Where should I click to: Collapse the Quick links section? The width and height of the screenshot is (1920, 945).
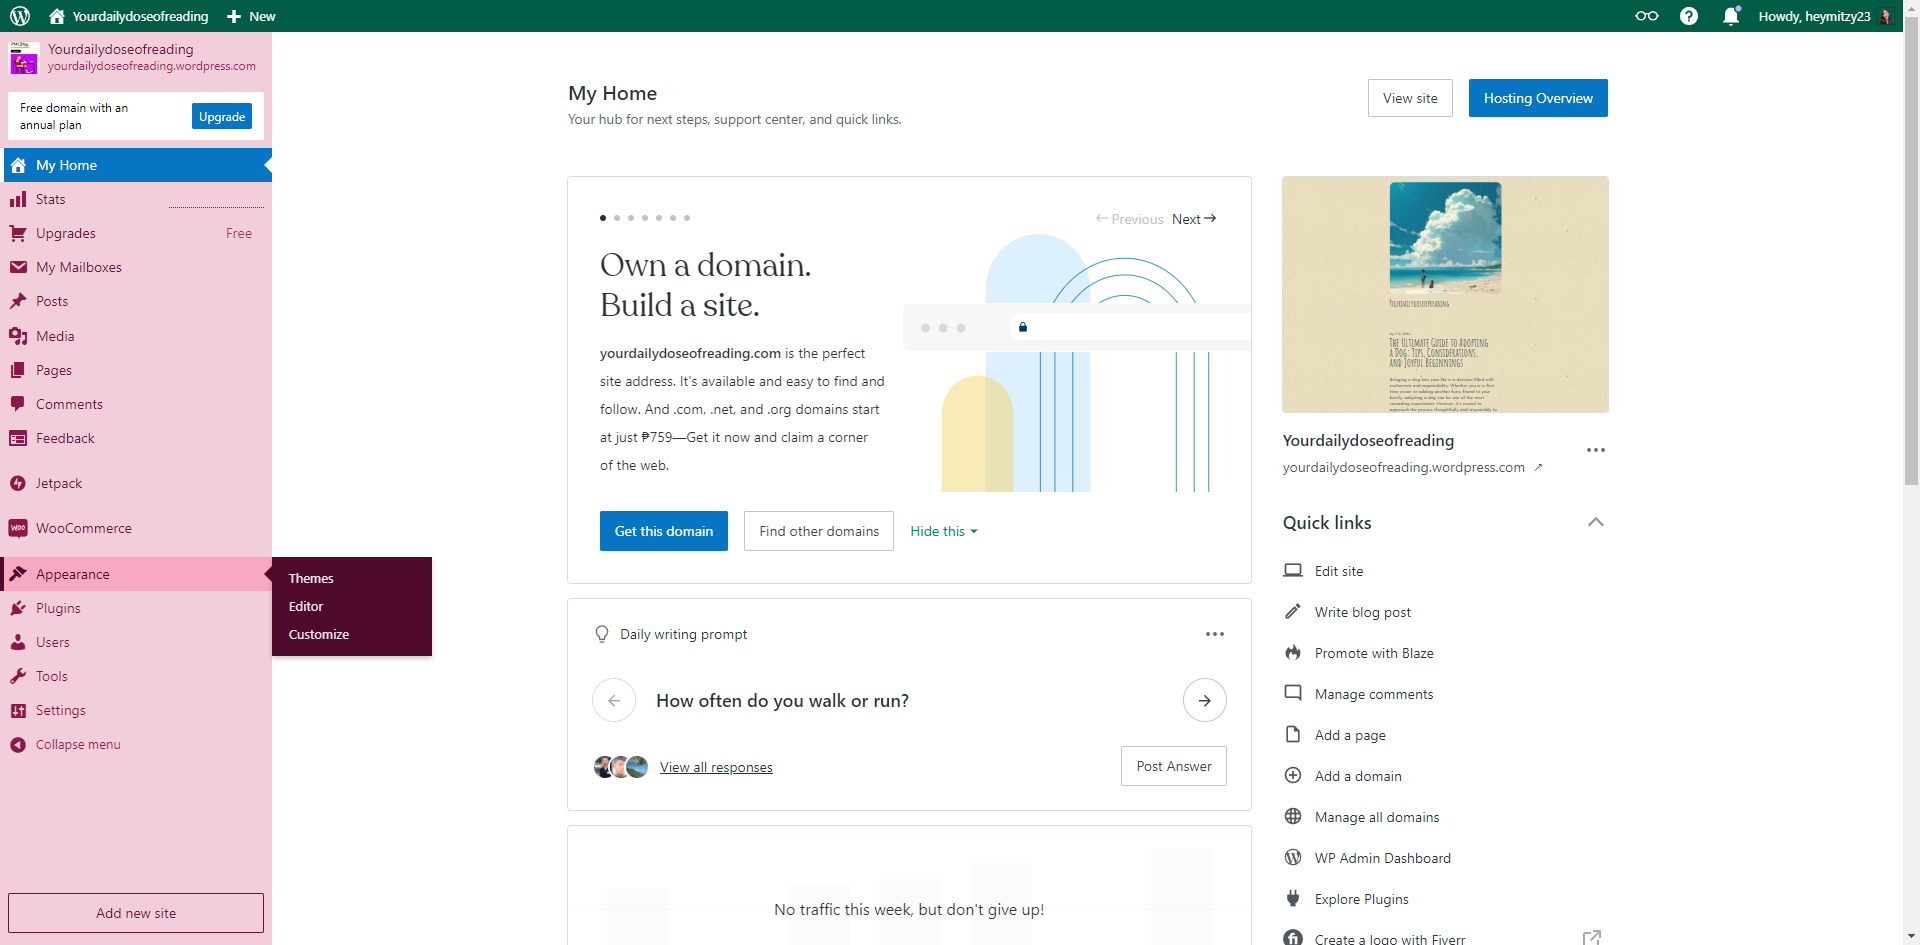click(x=1596, y=522)
